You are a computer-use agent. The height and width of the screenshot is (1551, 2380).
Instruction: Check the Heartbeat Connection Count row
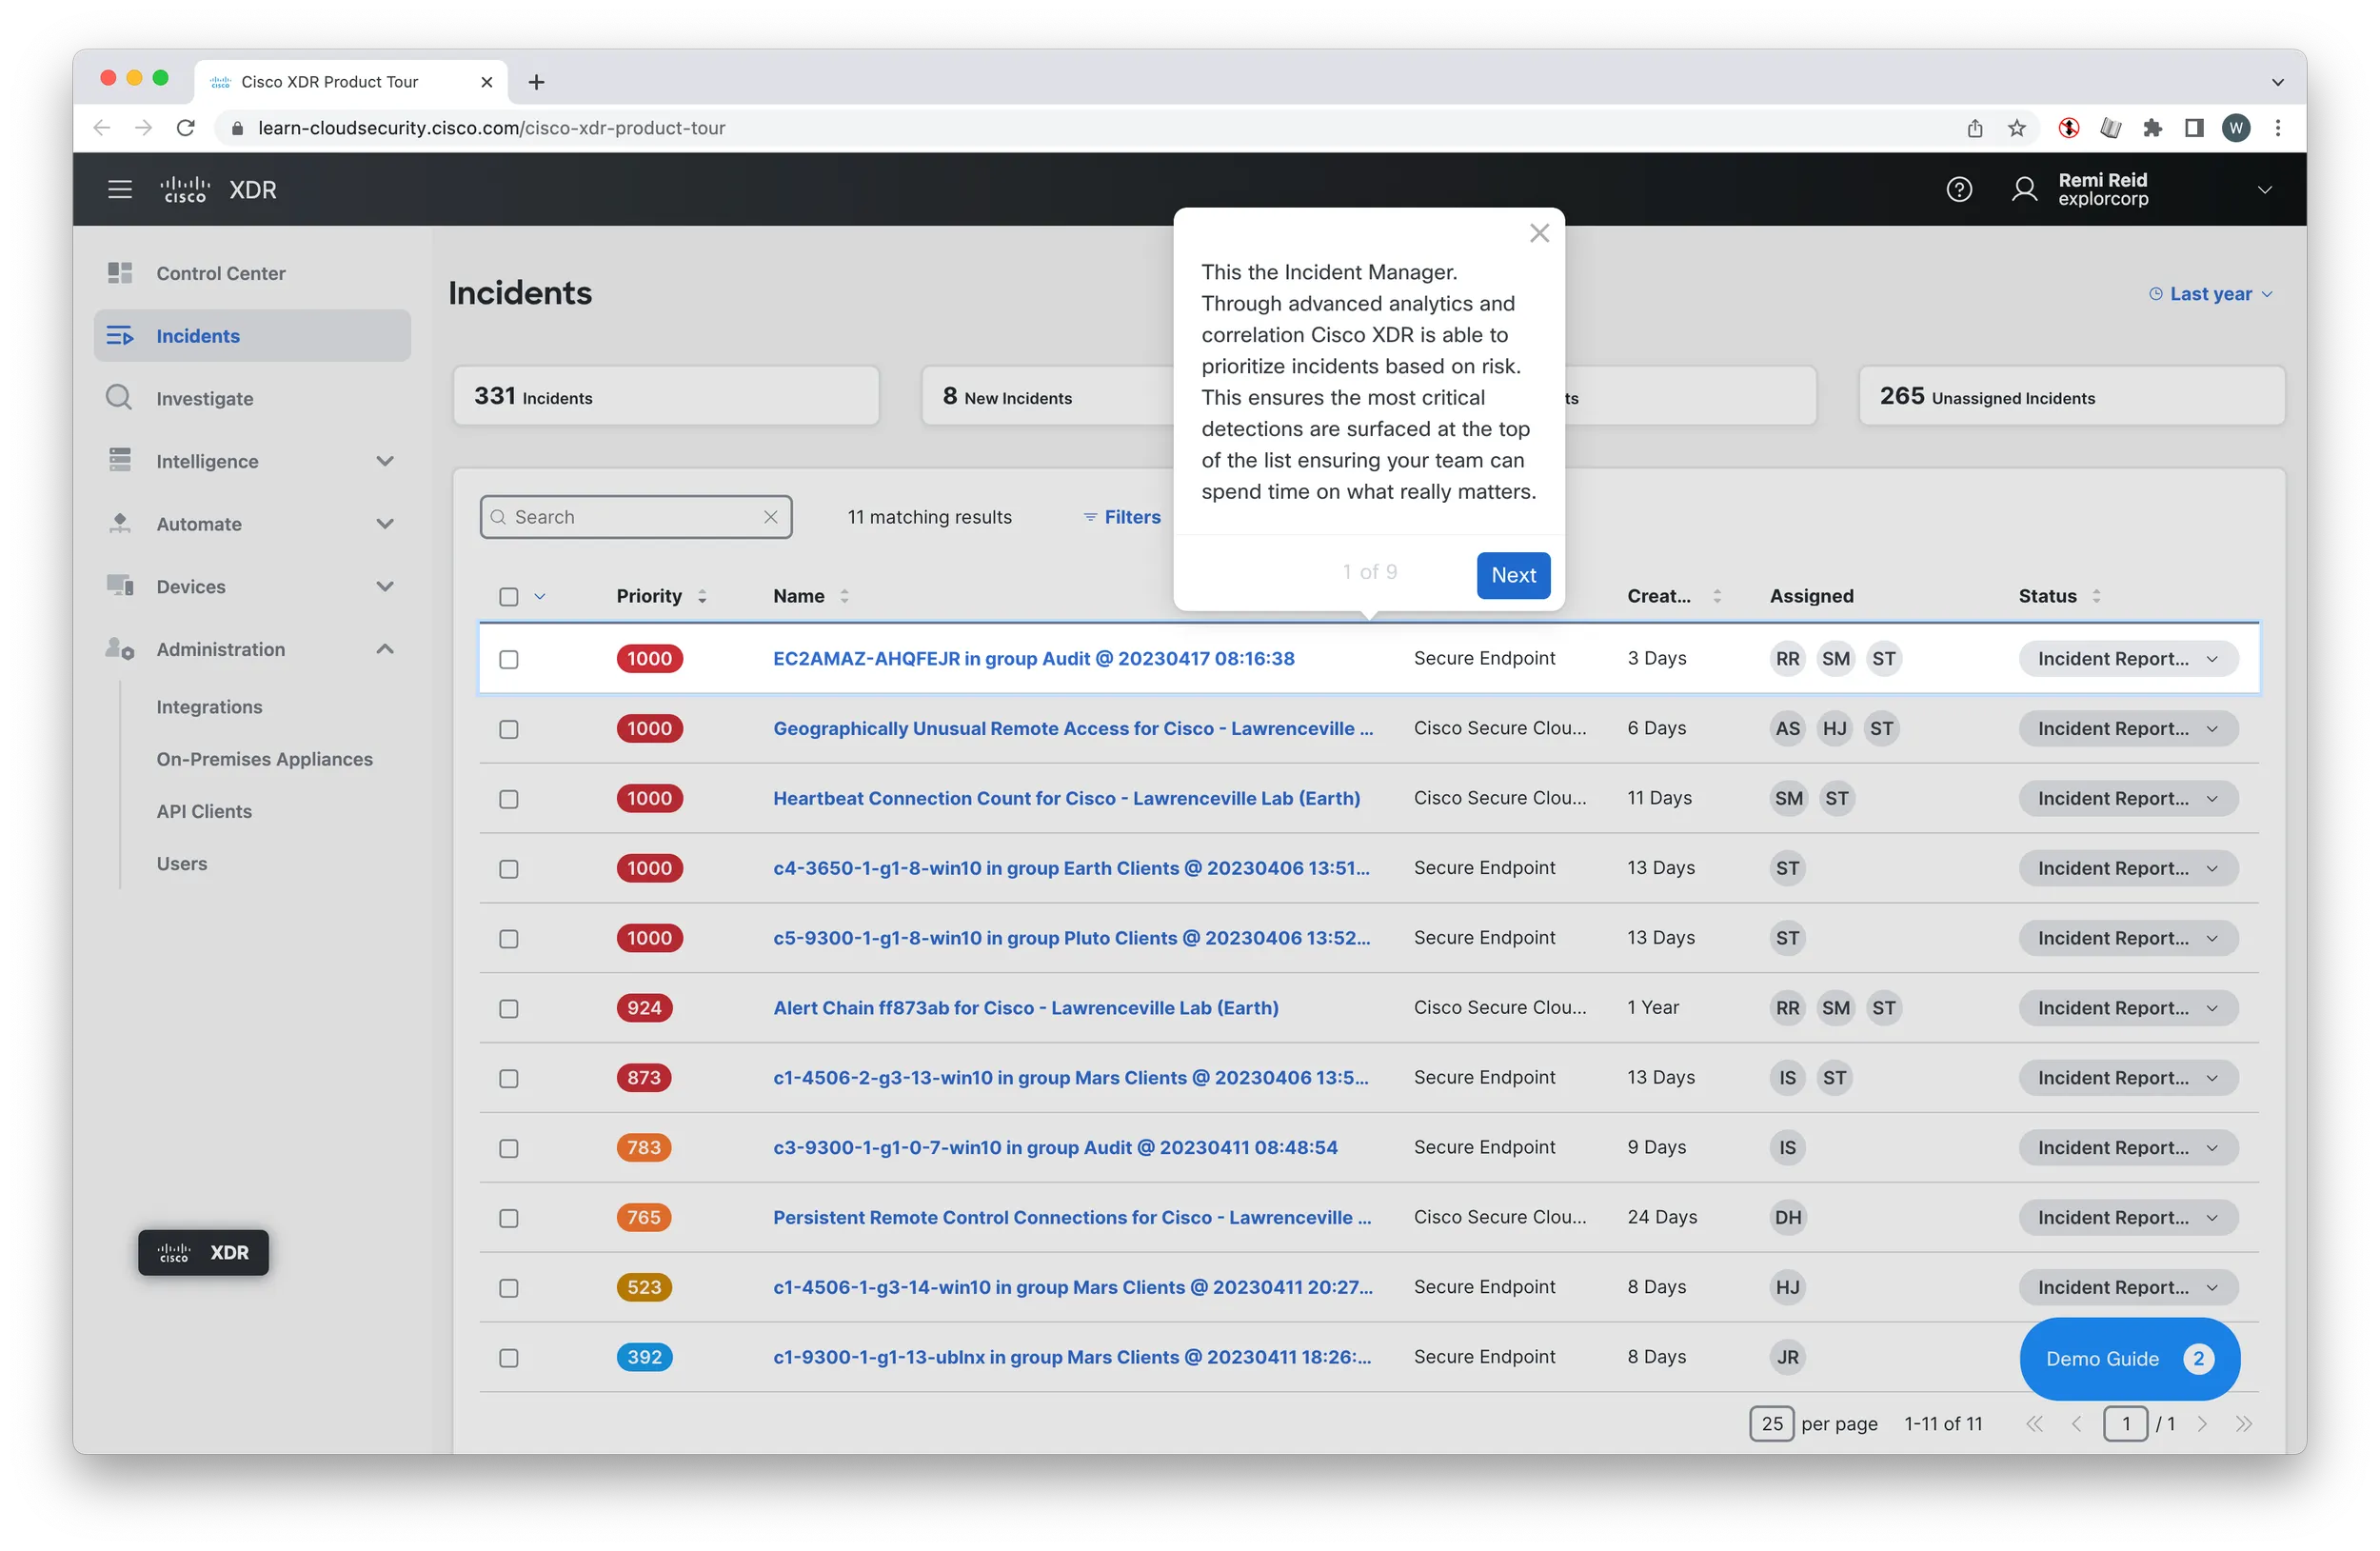pyautogui.click(x=509, y=800)
